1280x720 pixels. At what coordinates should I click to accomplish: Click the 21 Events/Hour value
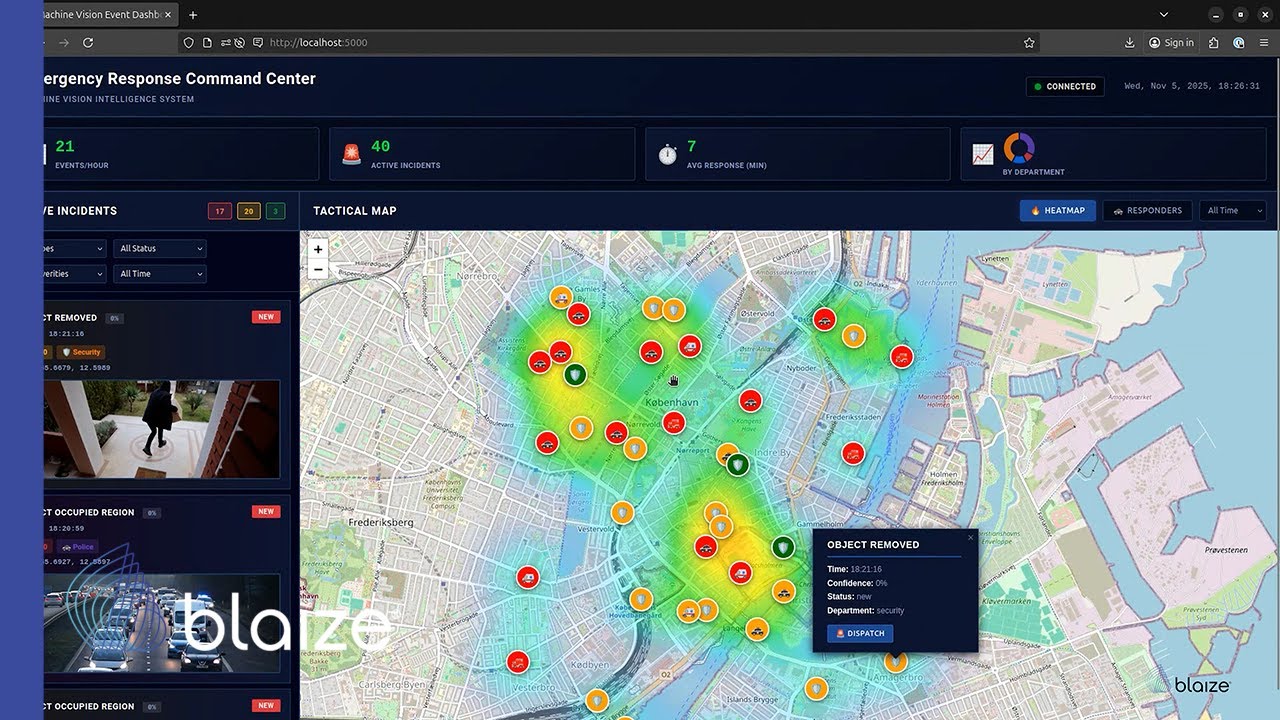[x=65, y=147]
